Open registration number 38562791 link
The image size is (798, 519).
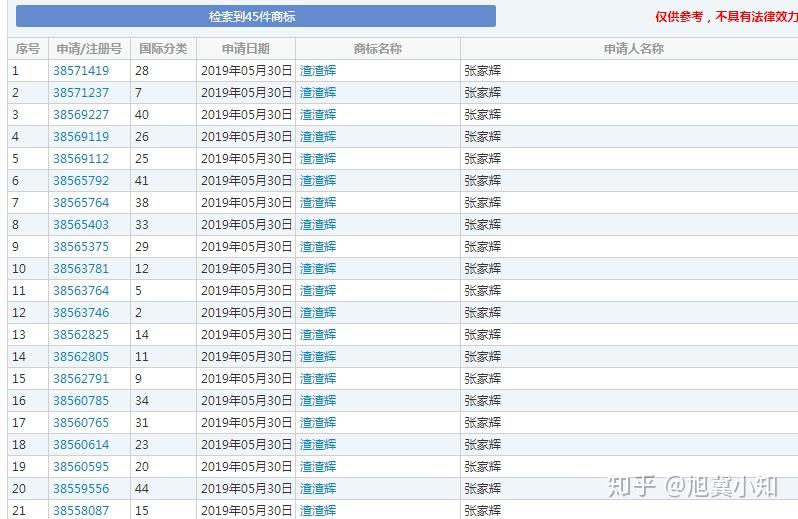81,379
